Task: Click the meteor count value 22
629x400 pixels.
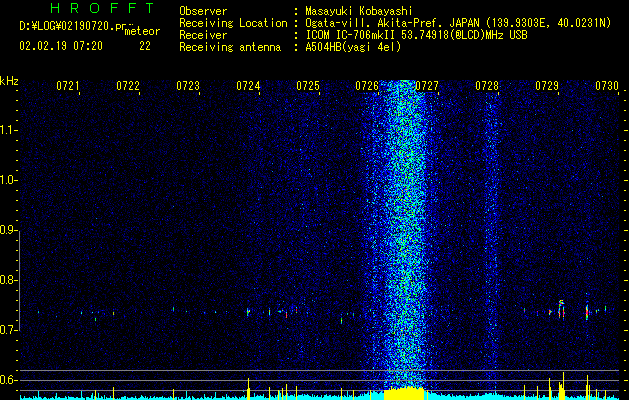Action: (145, 46)
